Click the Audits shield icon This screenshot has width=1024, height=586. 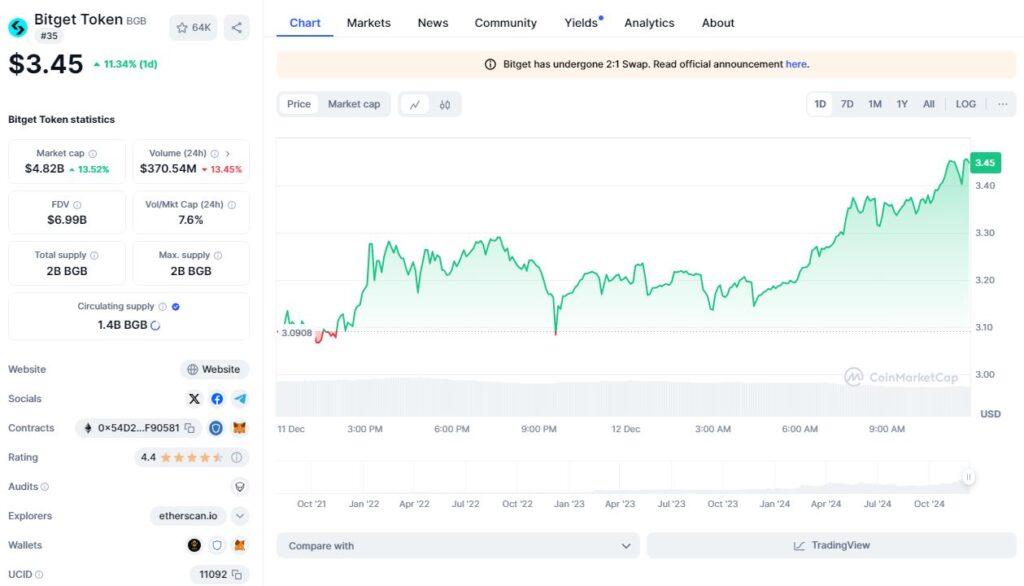pos(240,487)
